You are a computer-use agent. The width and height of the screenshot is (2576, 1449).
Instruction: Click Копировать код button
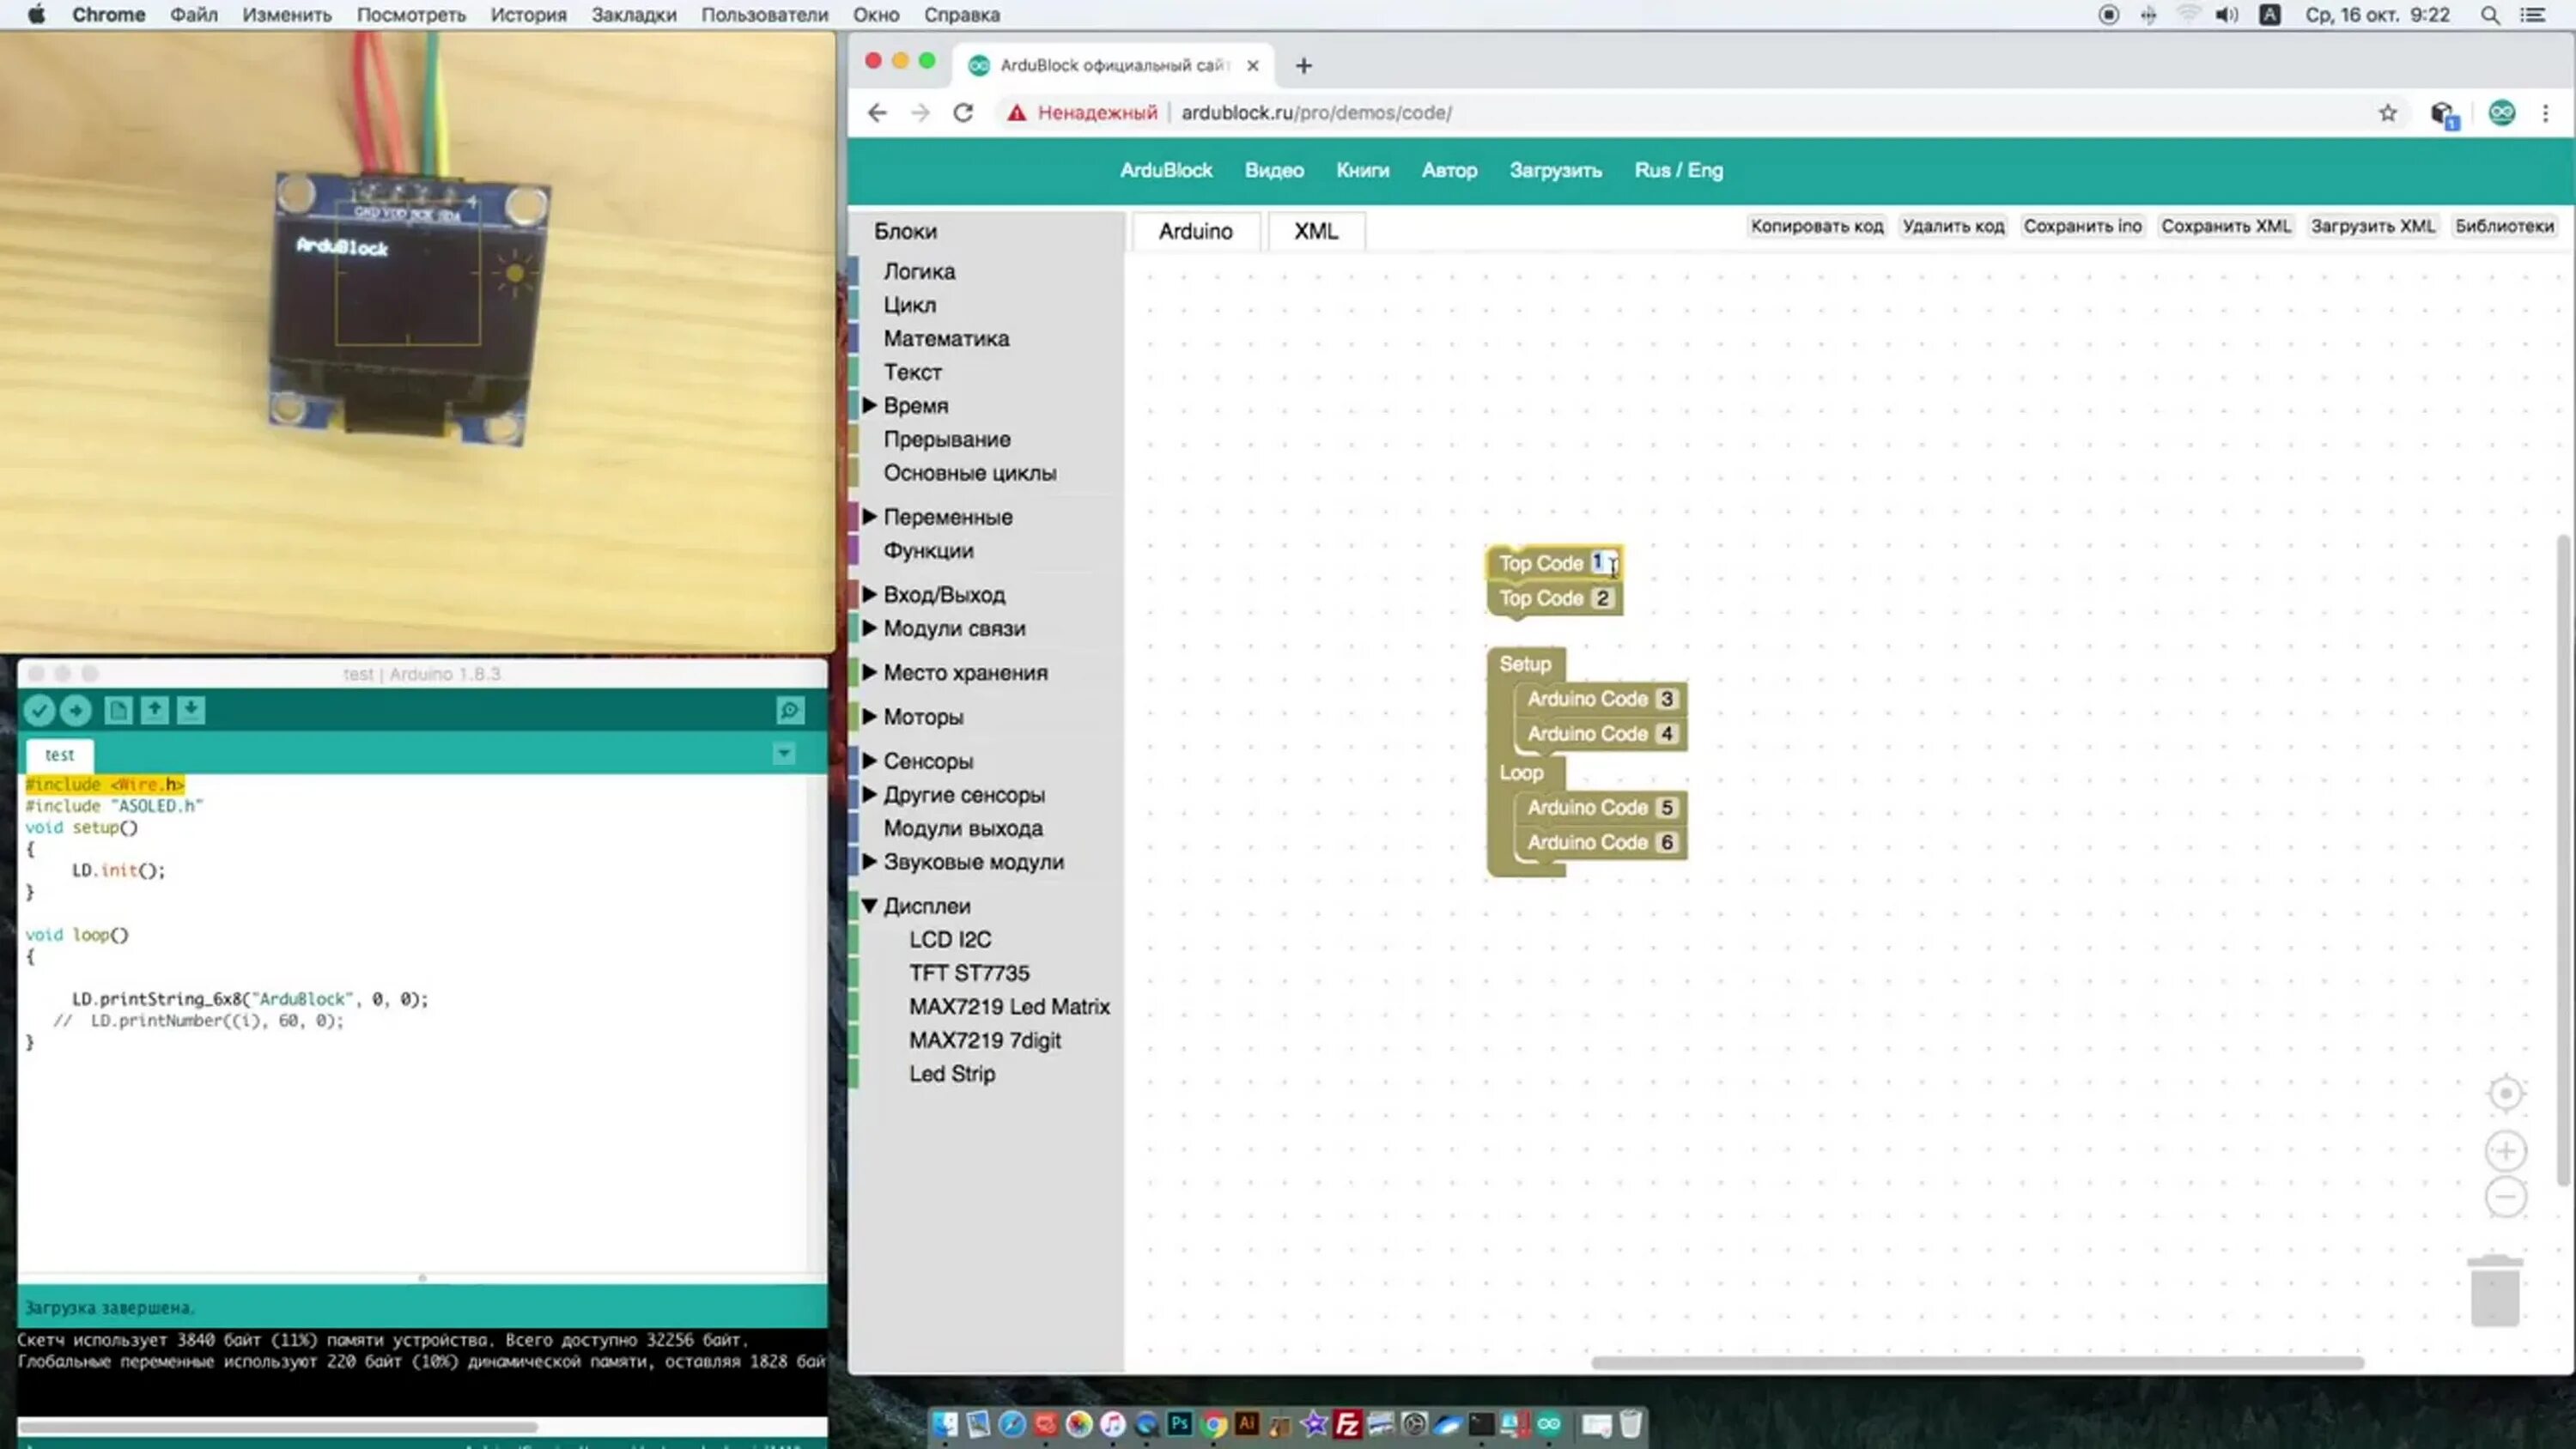coord(1817,226)
